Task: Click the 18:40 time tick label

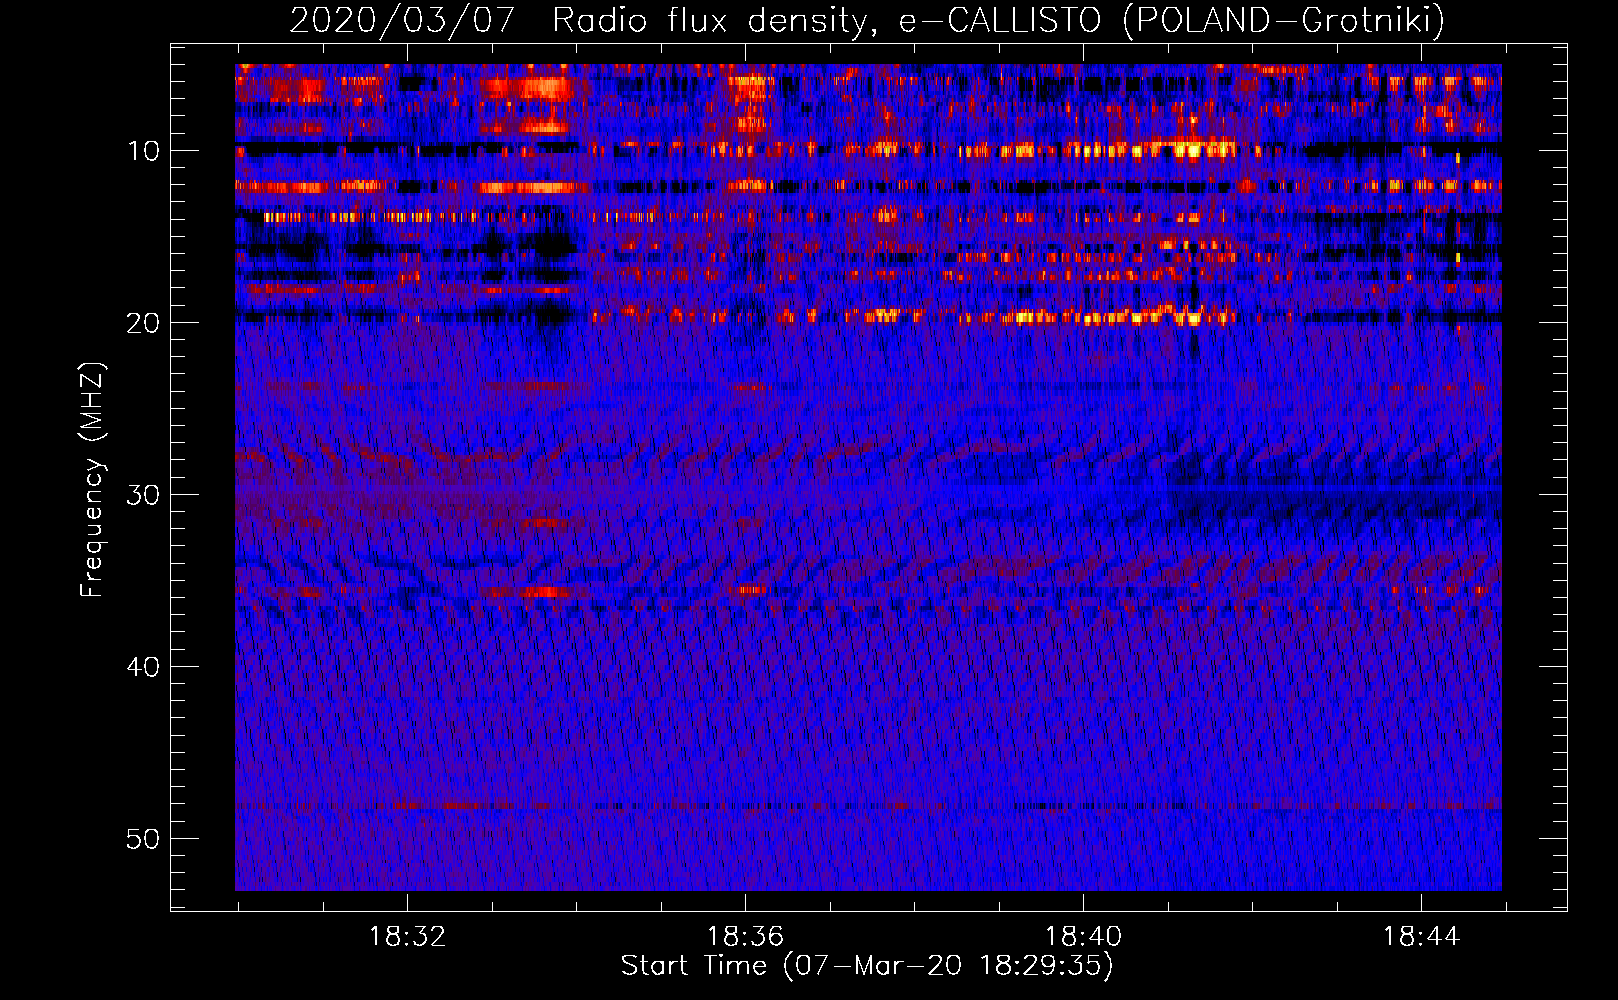Action: [x=1083, y=937]
